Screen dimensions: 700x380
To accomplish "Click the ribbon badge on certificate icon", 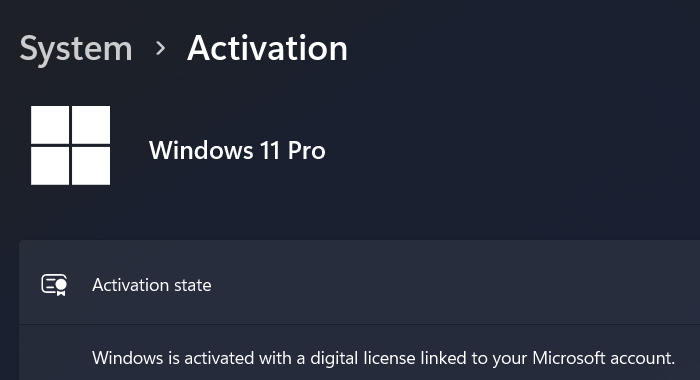I will (x=61, y=287).
